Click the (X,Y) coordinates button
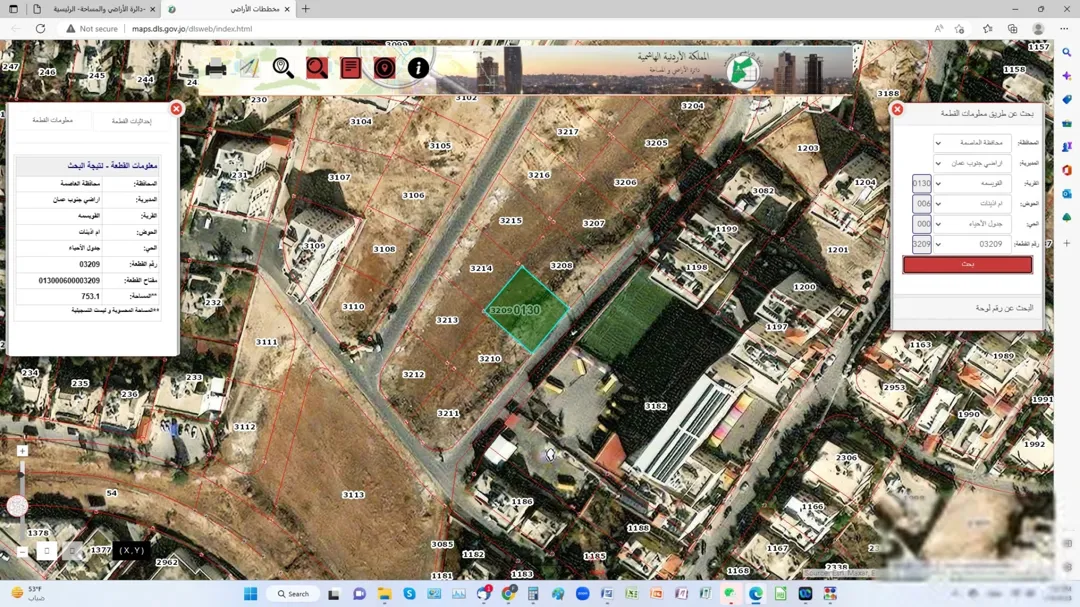This screenshot has height=607, width=1080. 132,550
